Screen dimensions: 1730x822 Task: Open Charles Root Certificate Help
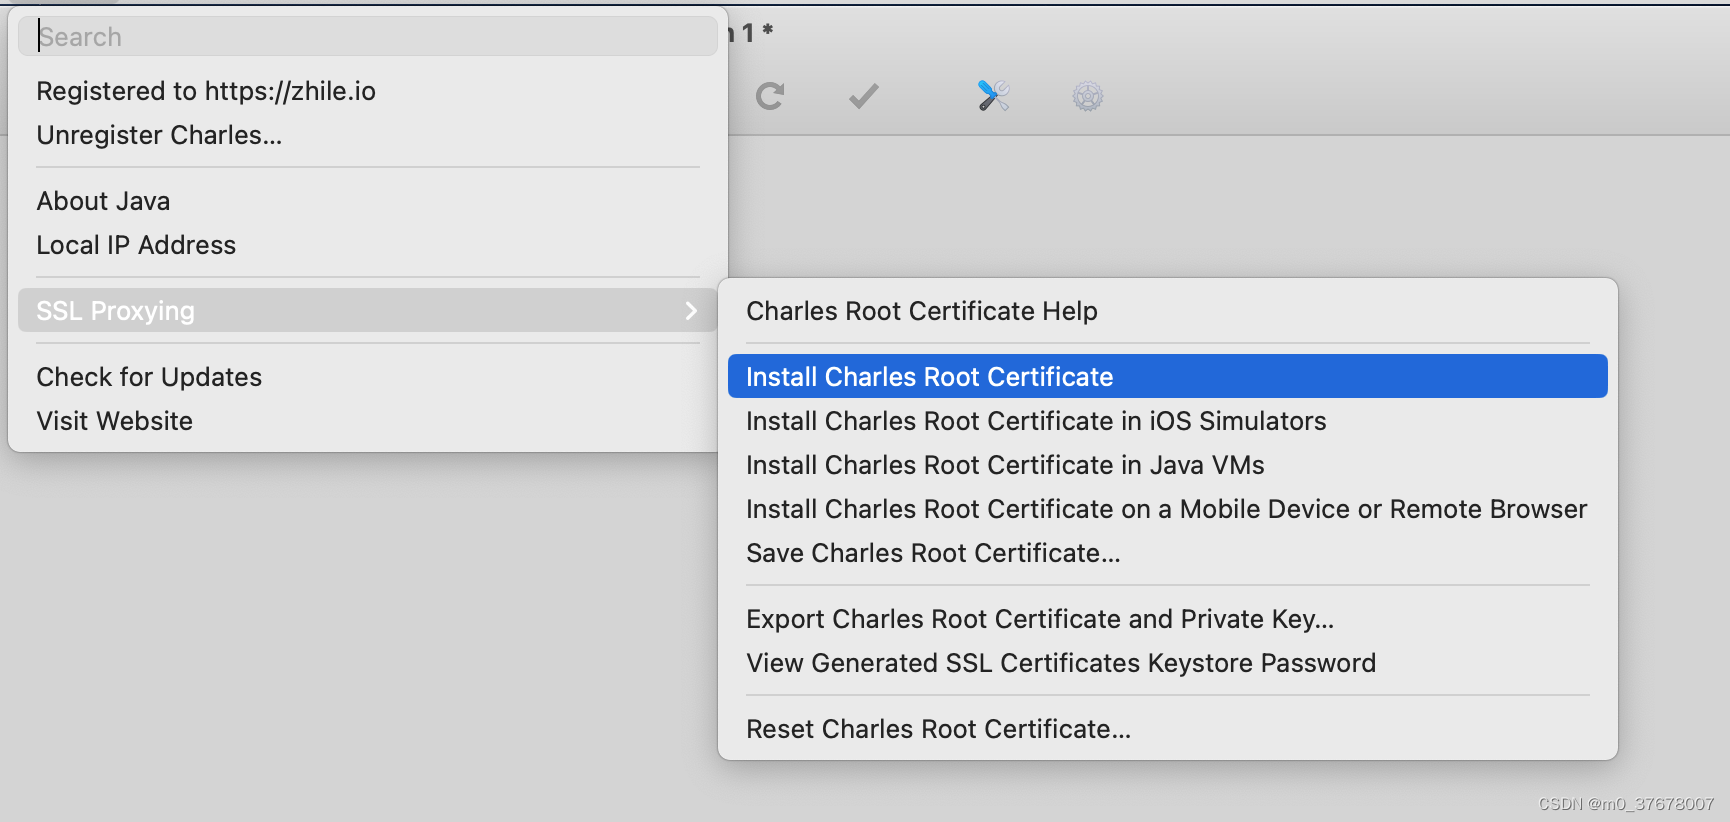tap(1168, 311)
